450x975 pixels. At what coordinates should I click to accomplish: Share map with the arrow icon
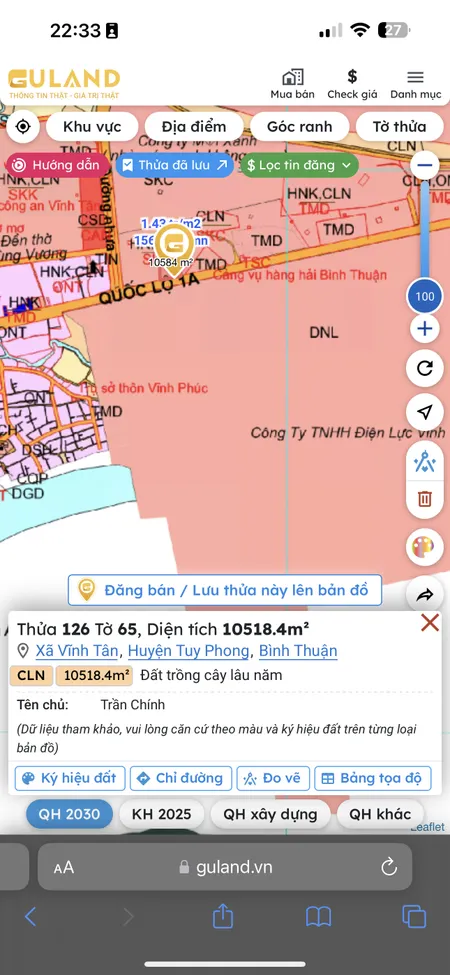click(x=425, y=595)
